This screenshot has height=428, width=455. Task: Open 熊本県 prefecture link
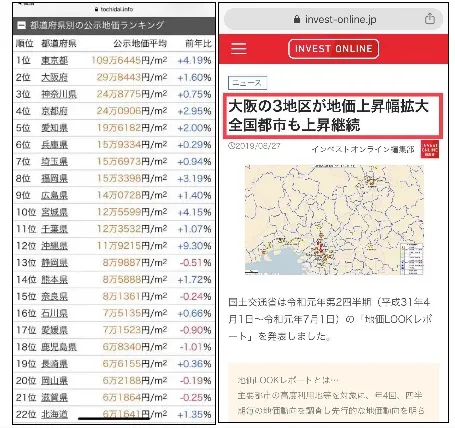[x=54, y=279]
